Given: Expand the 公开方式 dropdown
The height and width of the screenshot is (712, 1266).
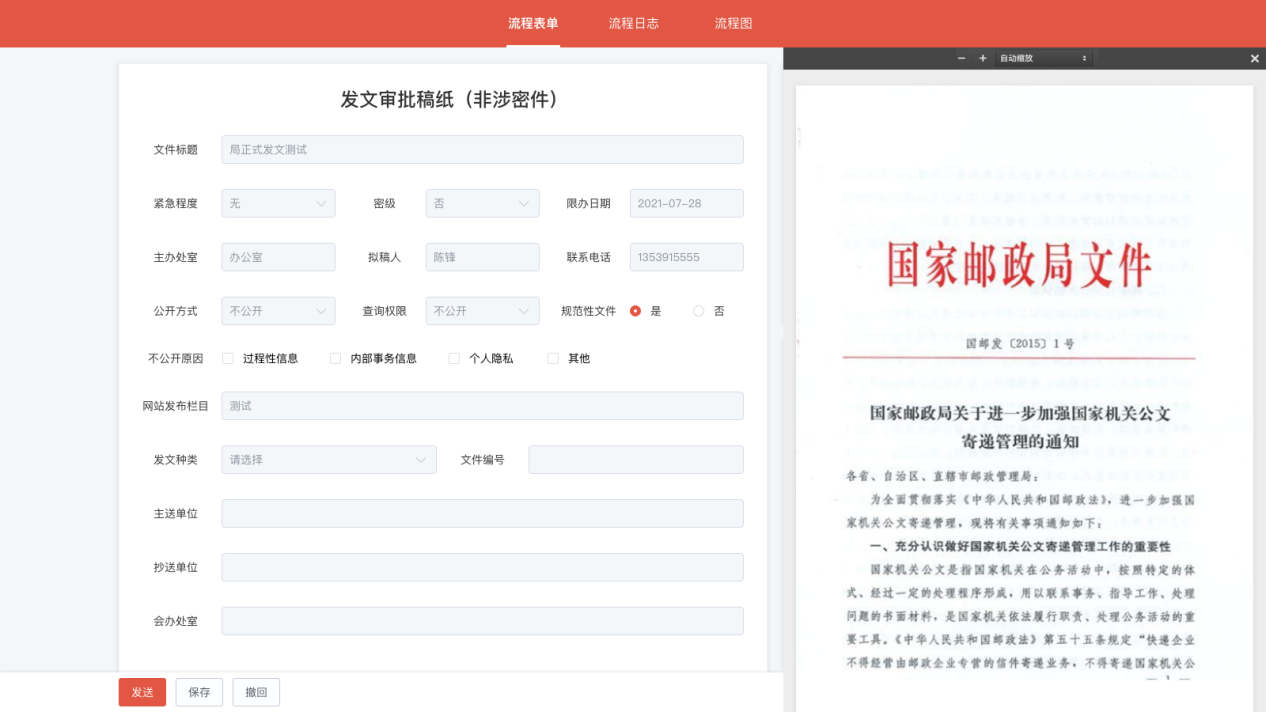Looking at the screenshot, I should coord(278,311).
